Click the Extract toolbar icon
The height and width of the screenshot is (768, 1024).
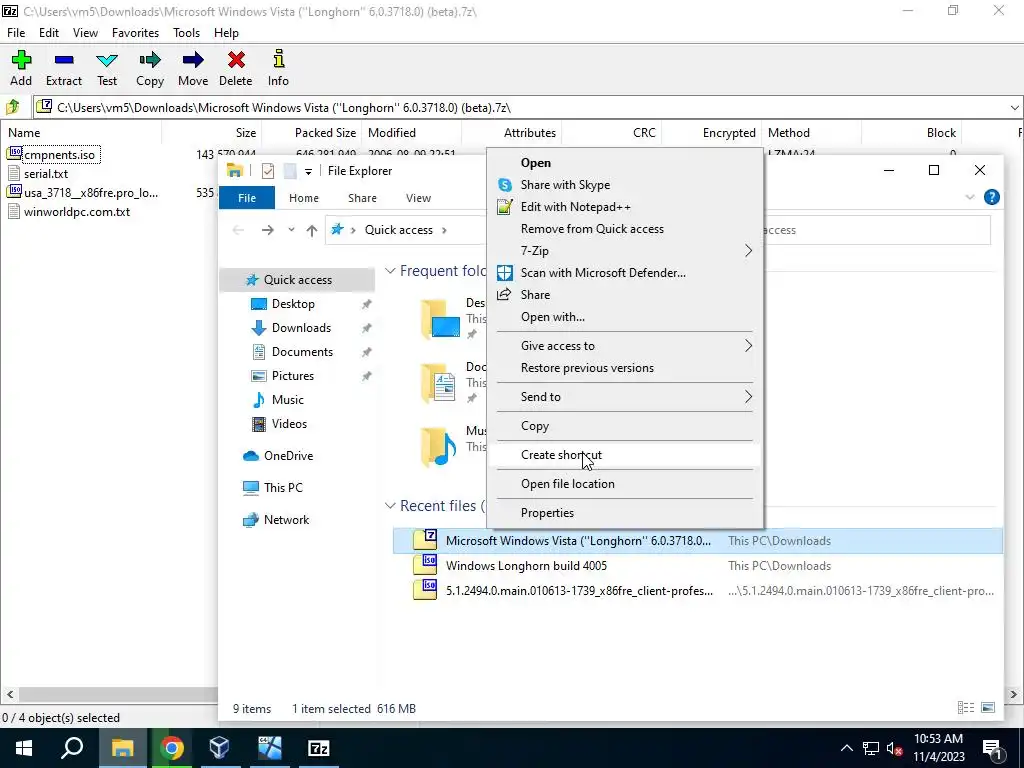click(x=63, y=68)
